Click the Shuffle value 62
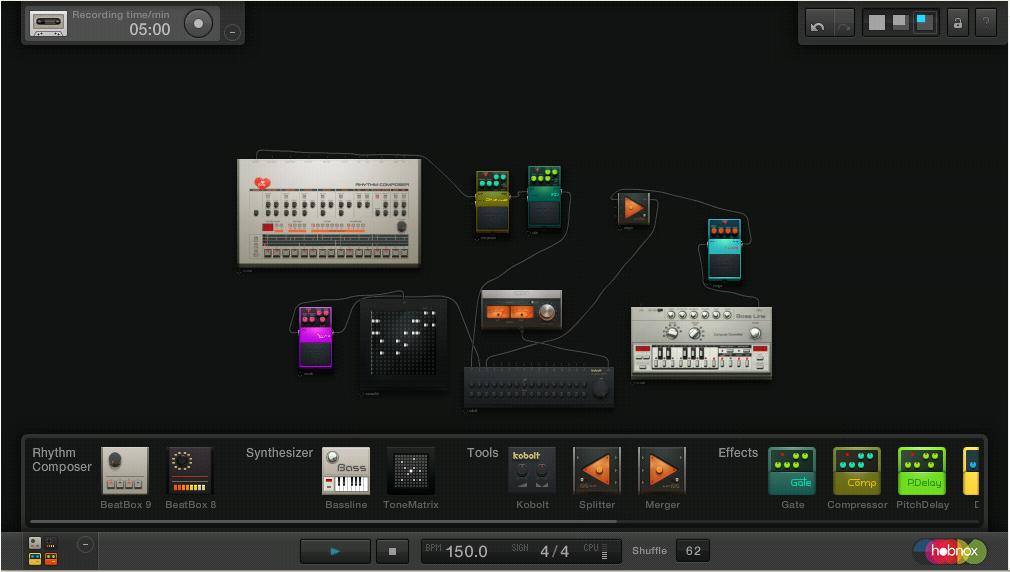This screenshot has width=1010, height=572. [x=693, y=551]
